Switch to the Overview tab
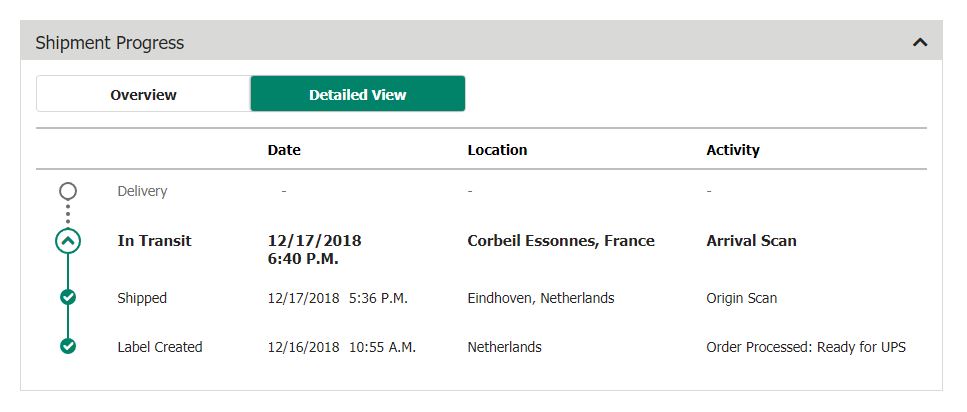Image resolution: width=967 pixels, height=412 pixels. (x=143, y=94)
